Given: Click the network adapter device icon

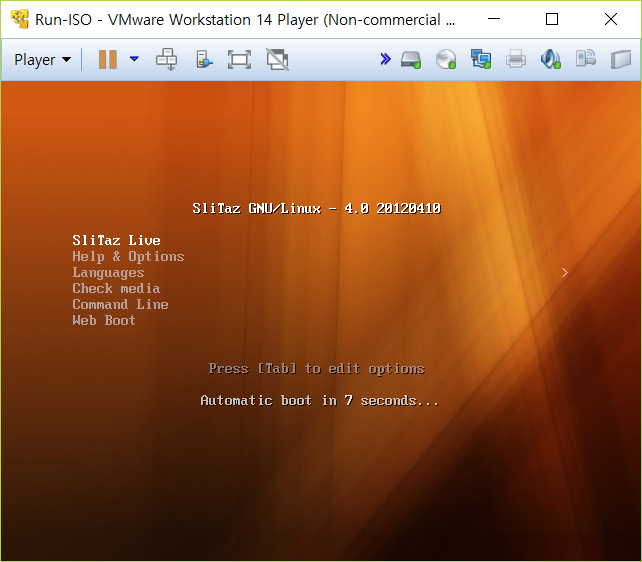Looking at the screenshot, I should [x=481, y=60].
